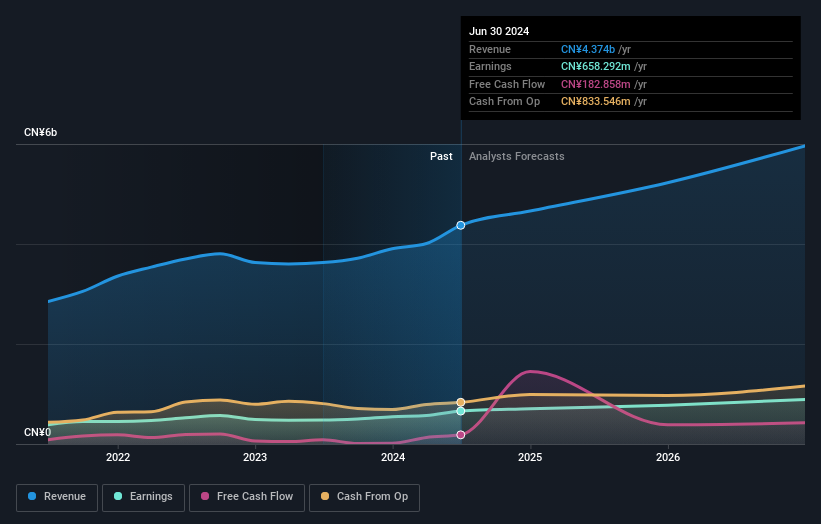Click the CN¥0 y-axis label
Viewport: 821px width, 524px height.
point(38,432)
